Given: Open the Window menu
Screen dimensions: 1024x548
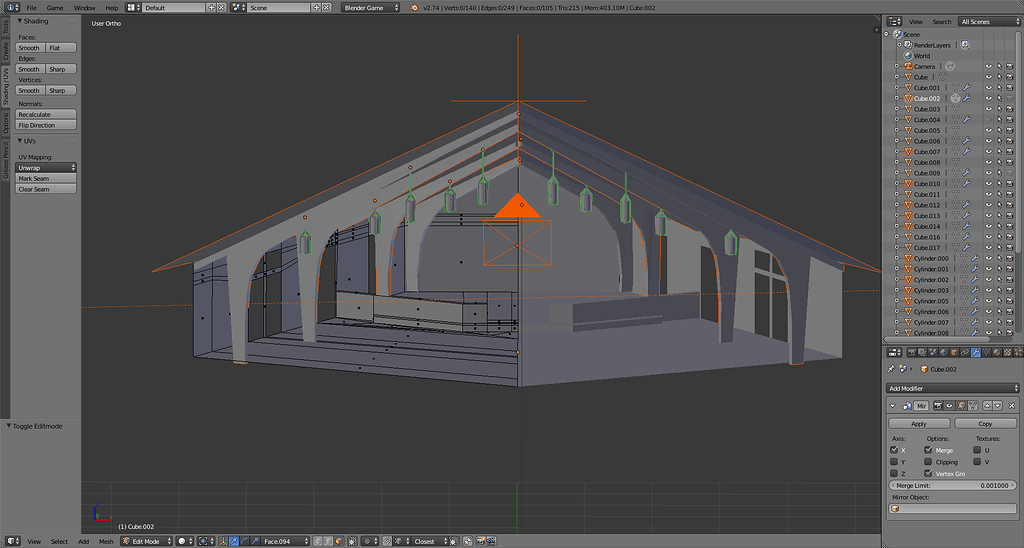Looking at the screenshot, I should (x=84, y=8).
